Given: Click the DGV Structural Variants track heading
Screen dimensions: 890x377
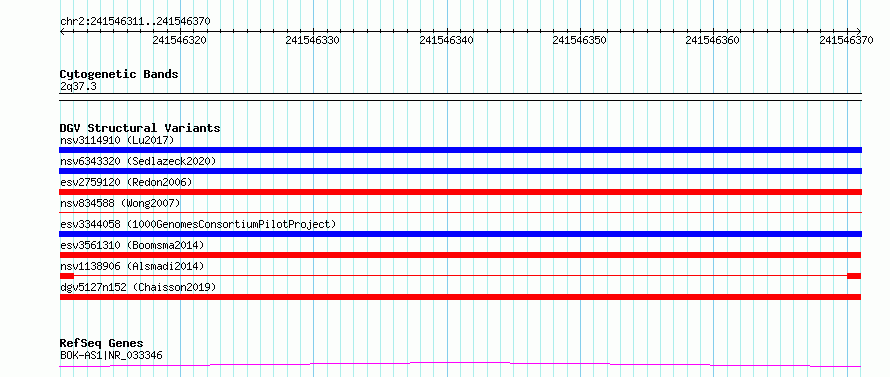Looking at the screenshot, I should [140, 128].
